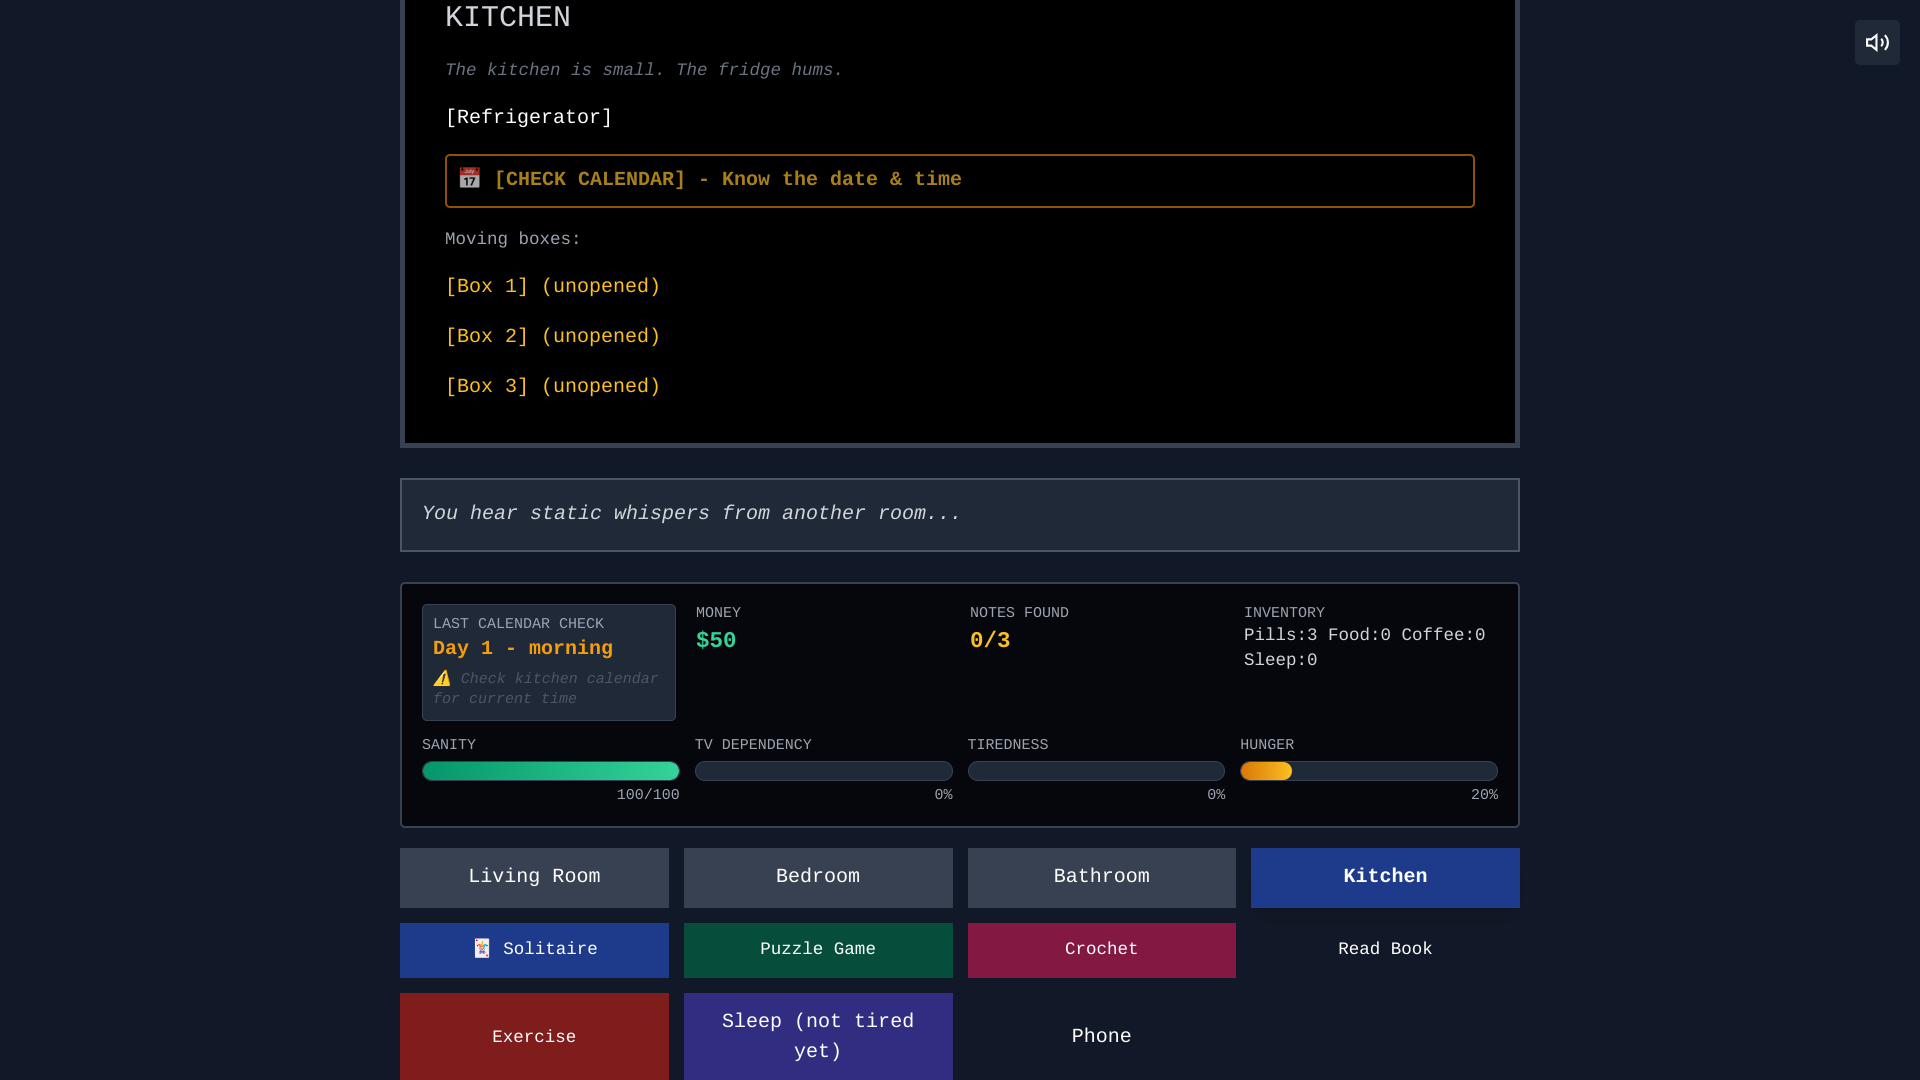
Task: Open Box 1 (unopened)
Action: [x=553, y=287]
